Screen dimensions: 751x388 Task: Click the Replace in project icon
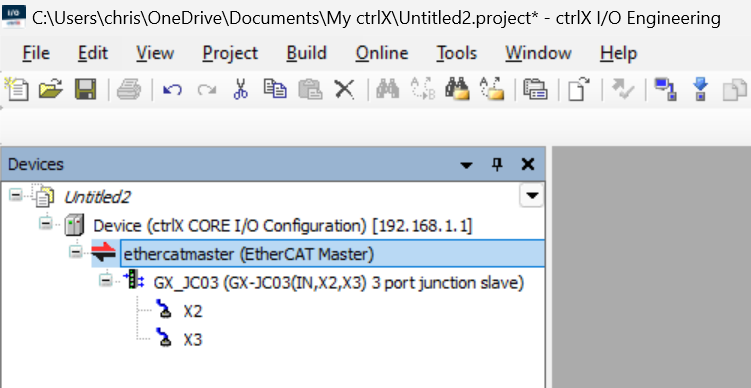492,89
